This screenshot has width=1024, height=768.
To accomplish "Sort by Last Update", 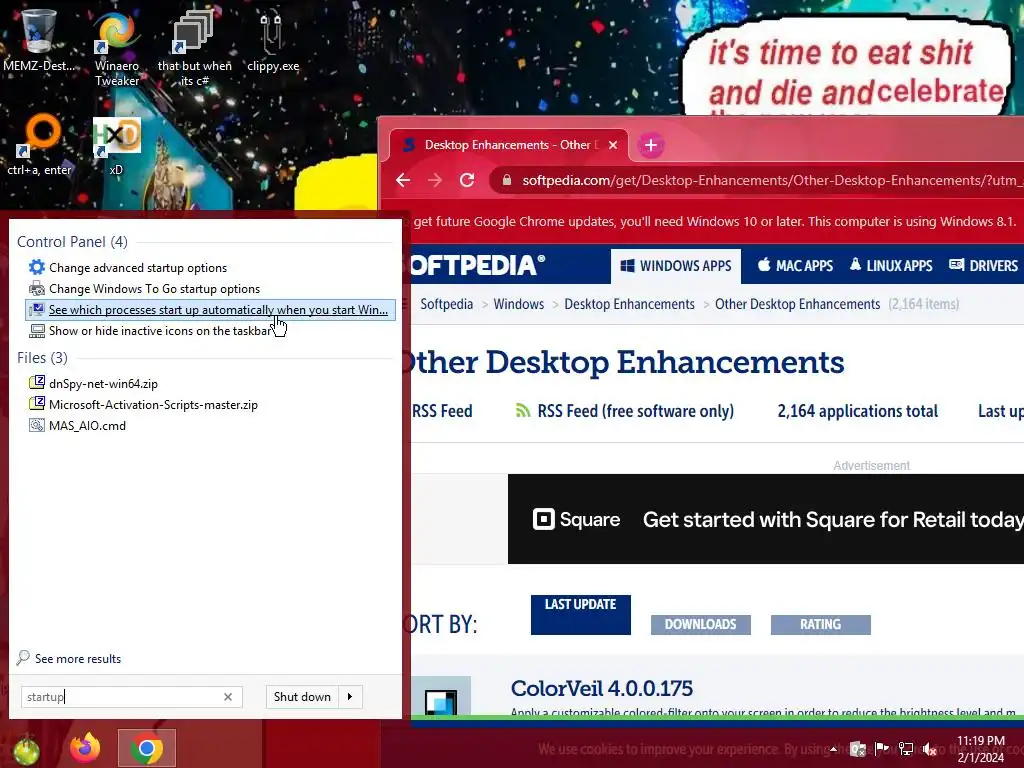I will [581, 615].
